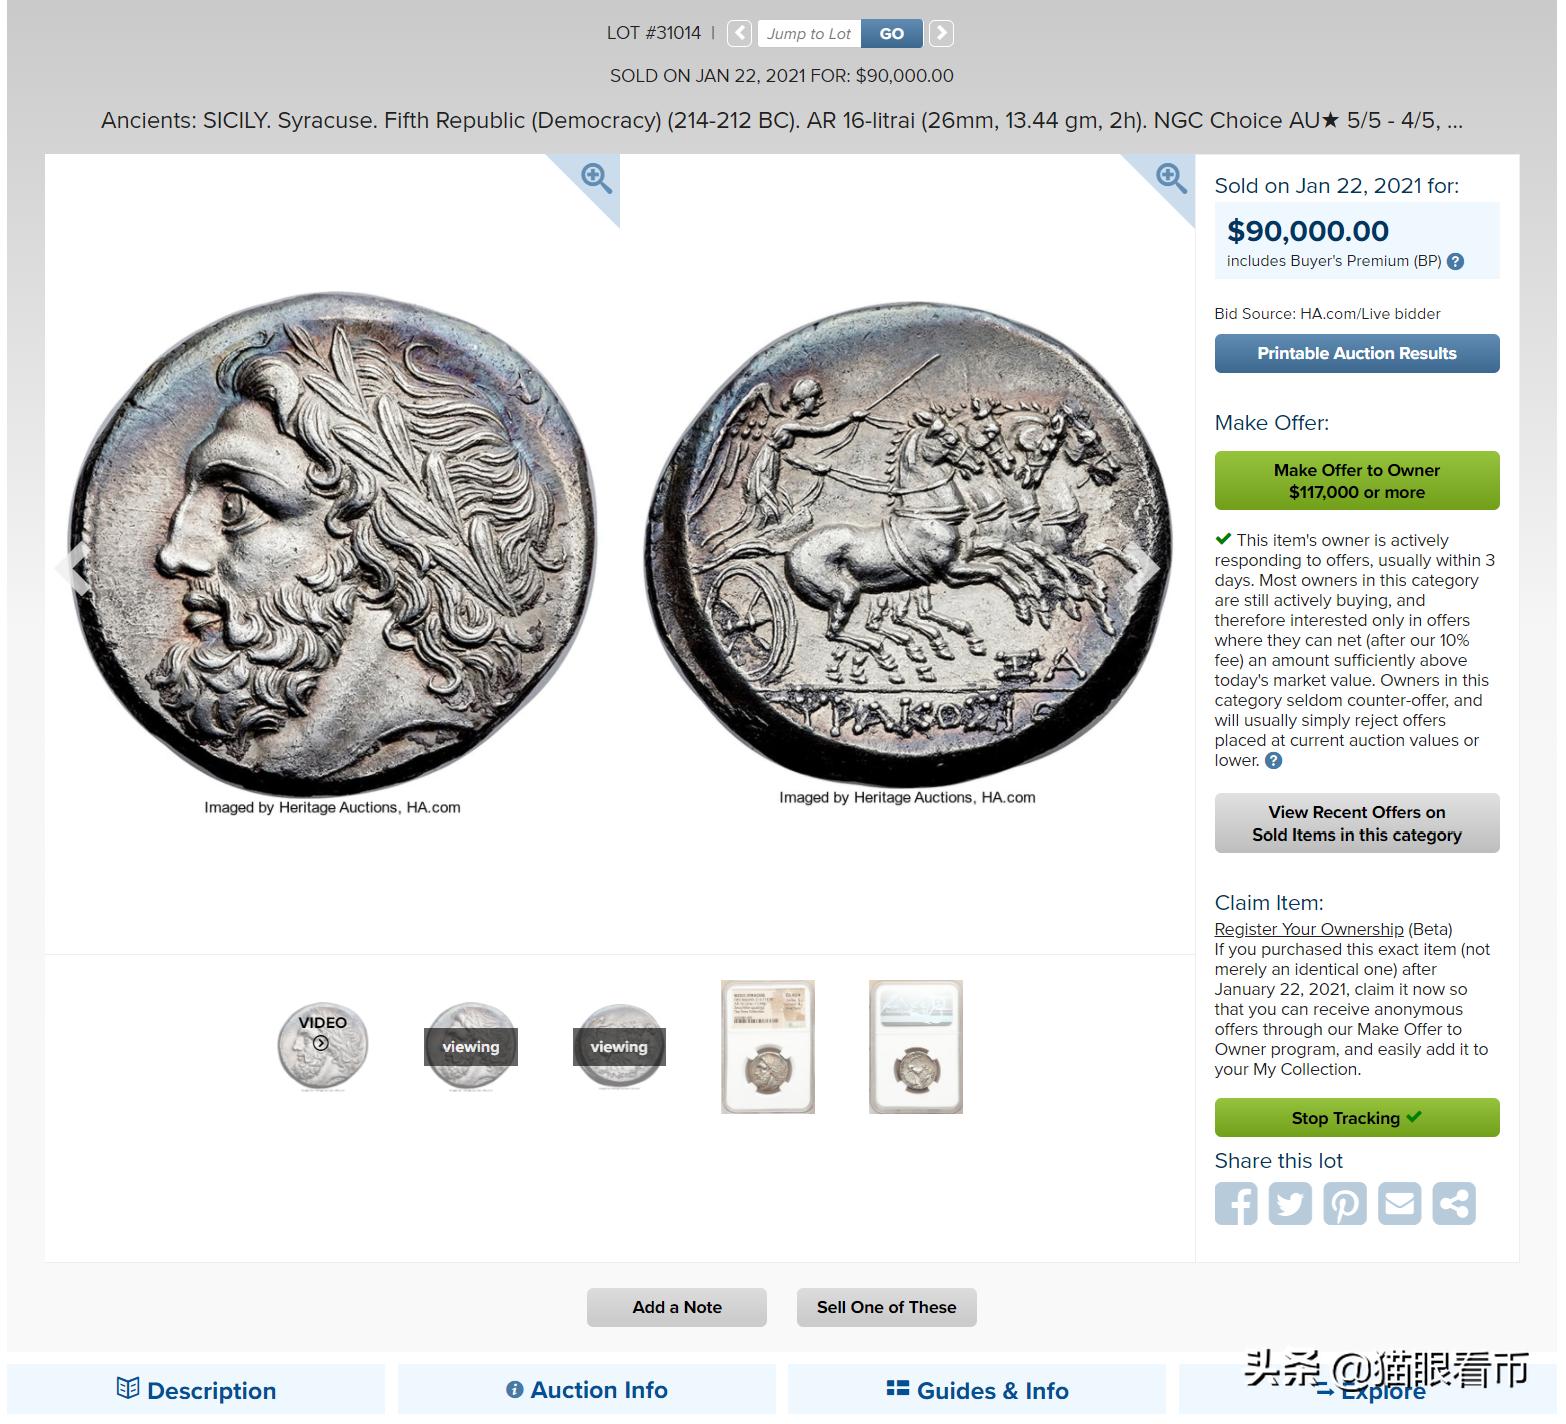
Task: Share this lot on Twitter
Action: click(x=1290, y=1203)
